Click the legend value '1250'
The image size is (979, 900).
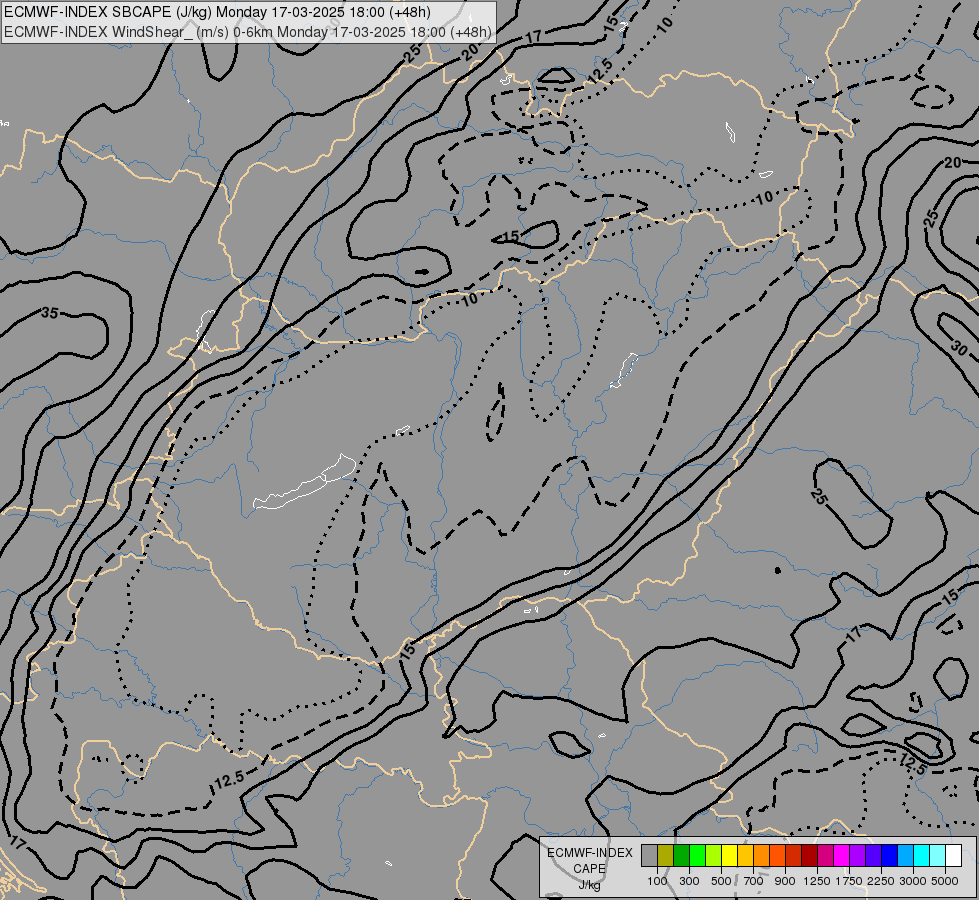pos(817,881)
